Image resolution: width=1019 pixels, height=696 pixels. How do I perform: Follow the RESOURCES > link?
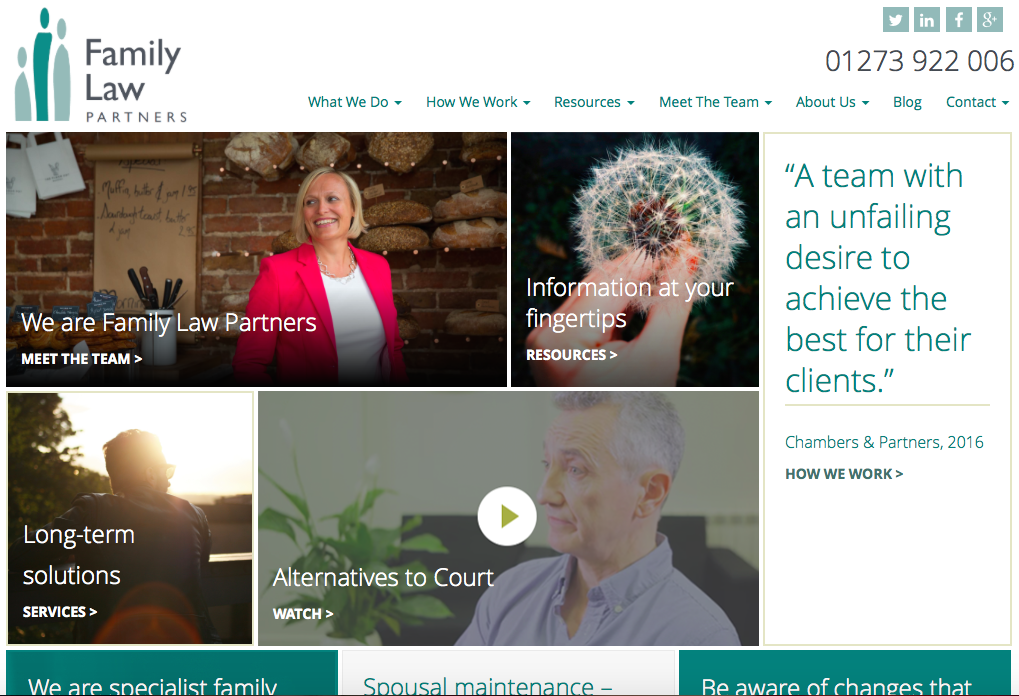click(572, 355)
